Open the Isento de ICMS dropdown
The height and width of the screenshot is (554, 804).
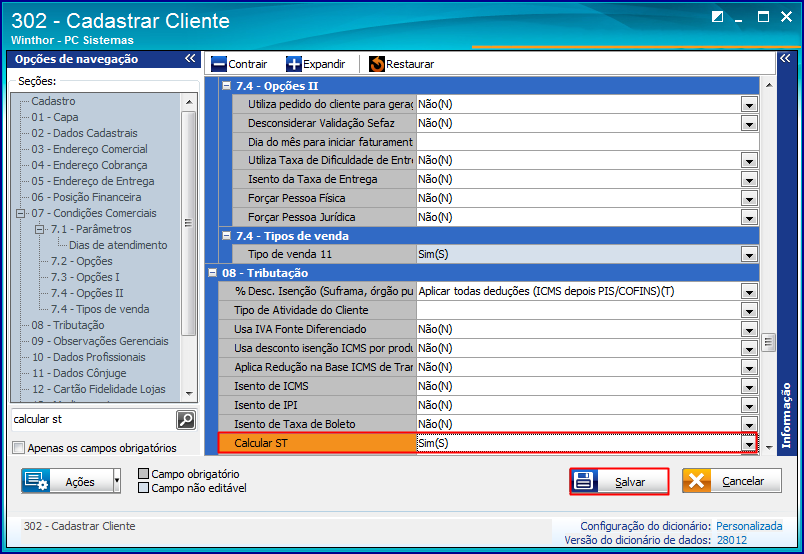pos(749,386)
